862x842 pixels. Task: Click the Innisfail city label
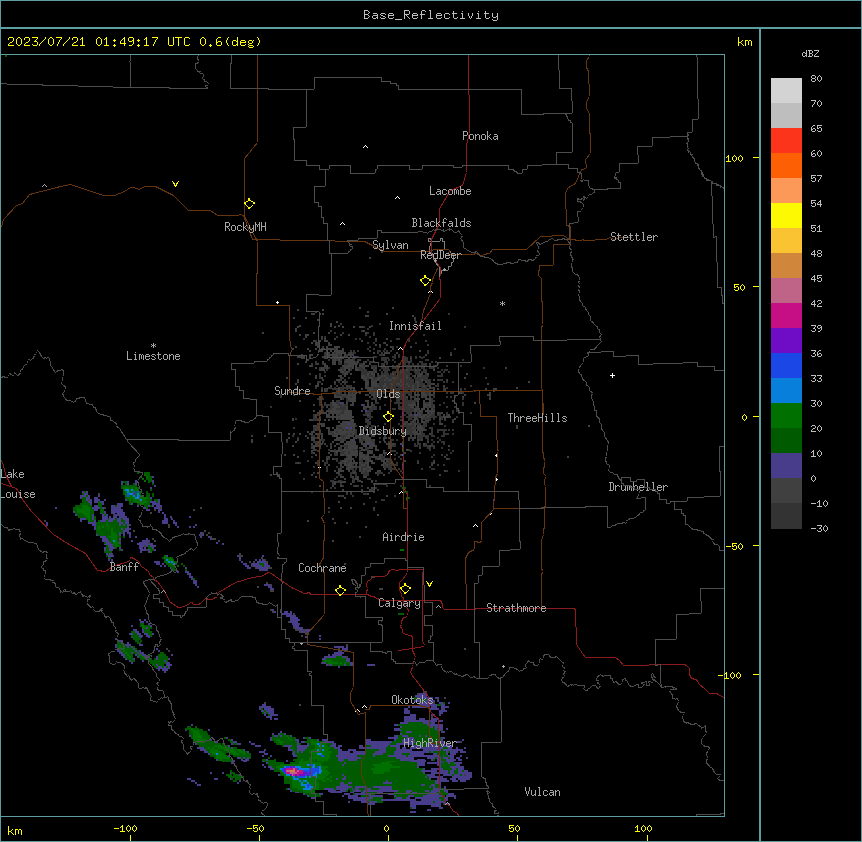[x=415, y=326]
